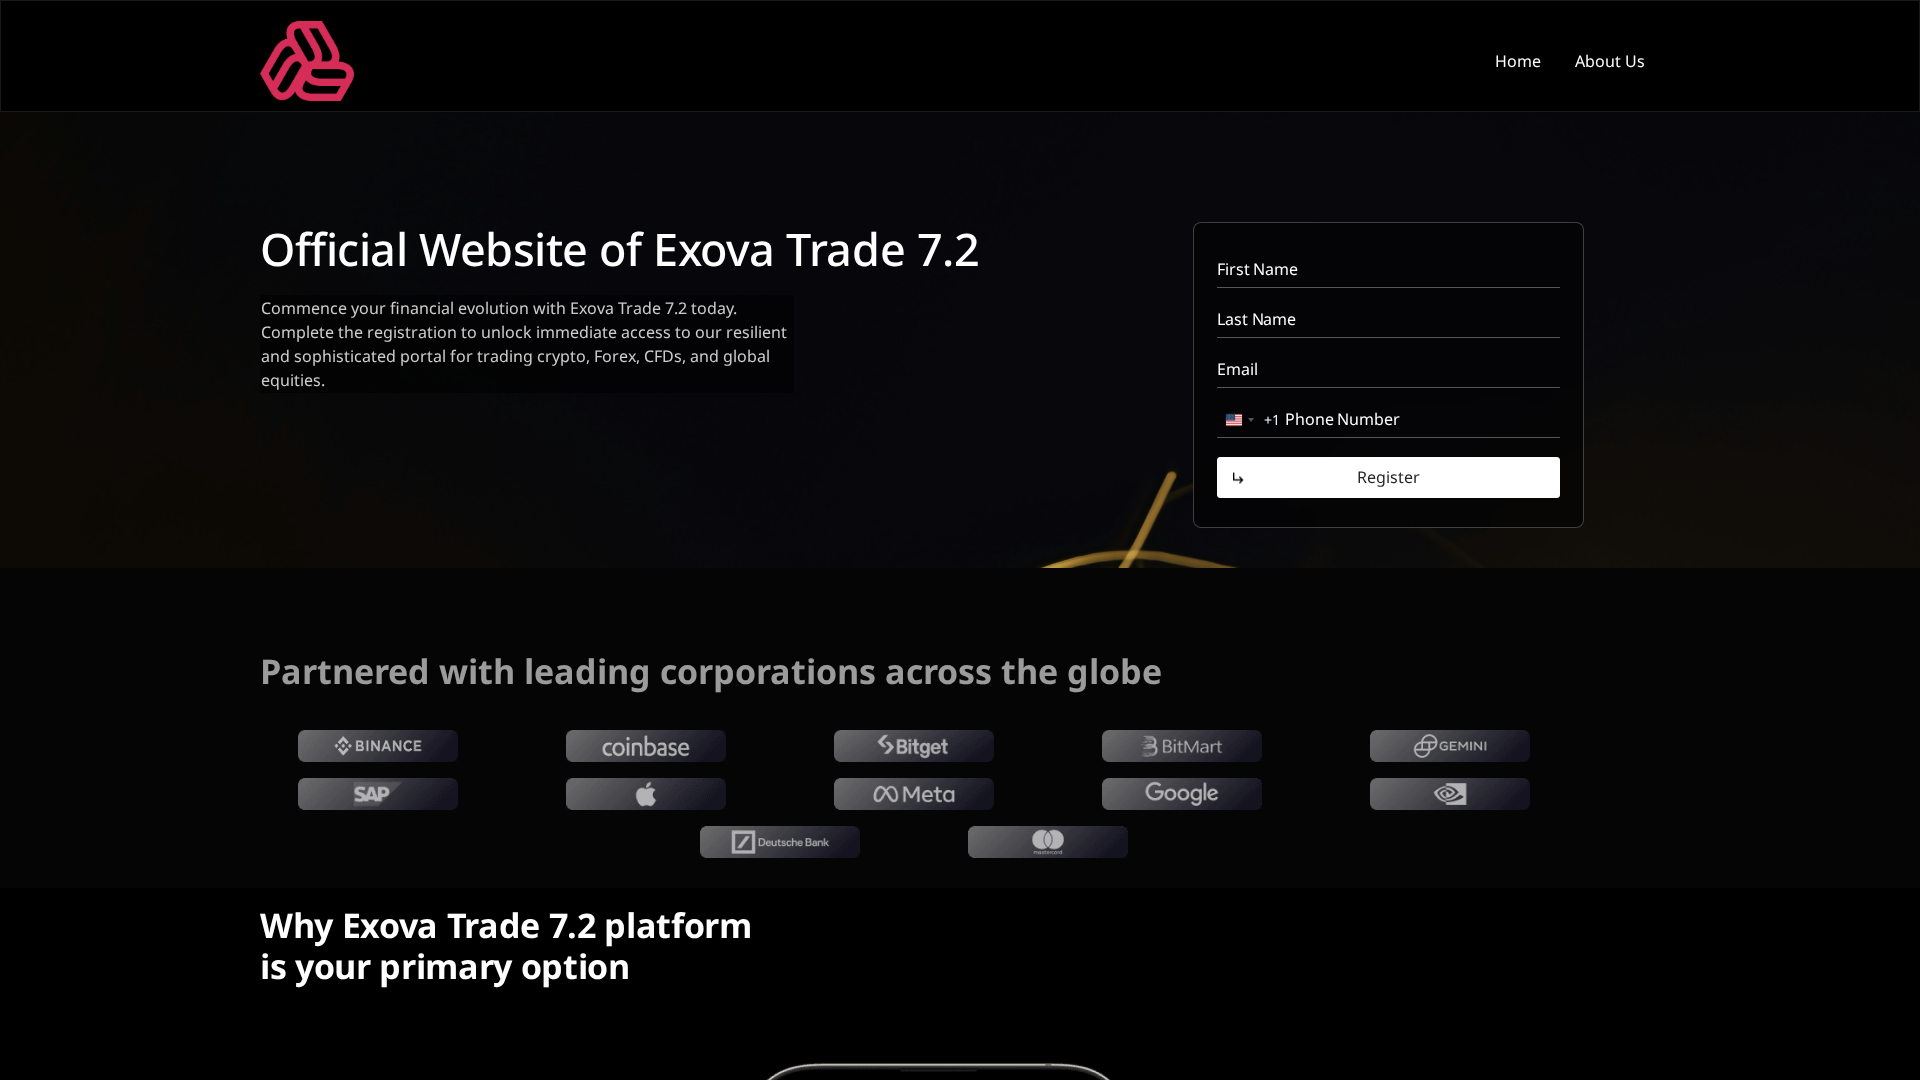Click the US flag chevron arrow
This screenshot has height=1080, width=1920.
(1251, 420)
